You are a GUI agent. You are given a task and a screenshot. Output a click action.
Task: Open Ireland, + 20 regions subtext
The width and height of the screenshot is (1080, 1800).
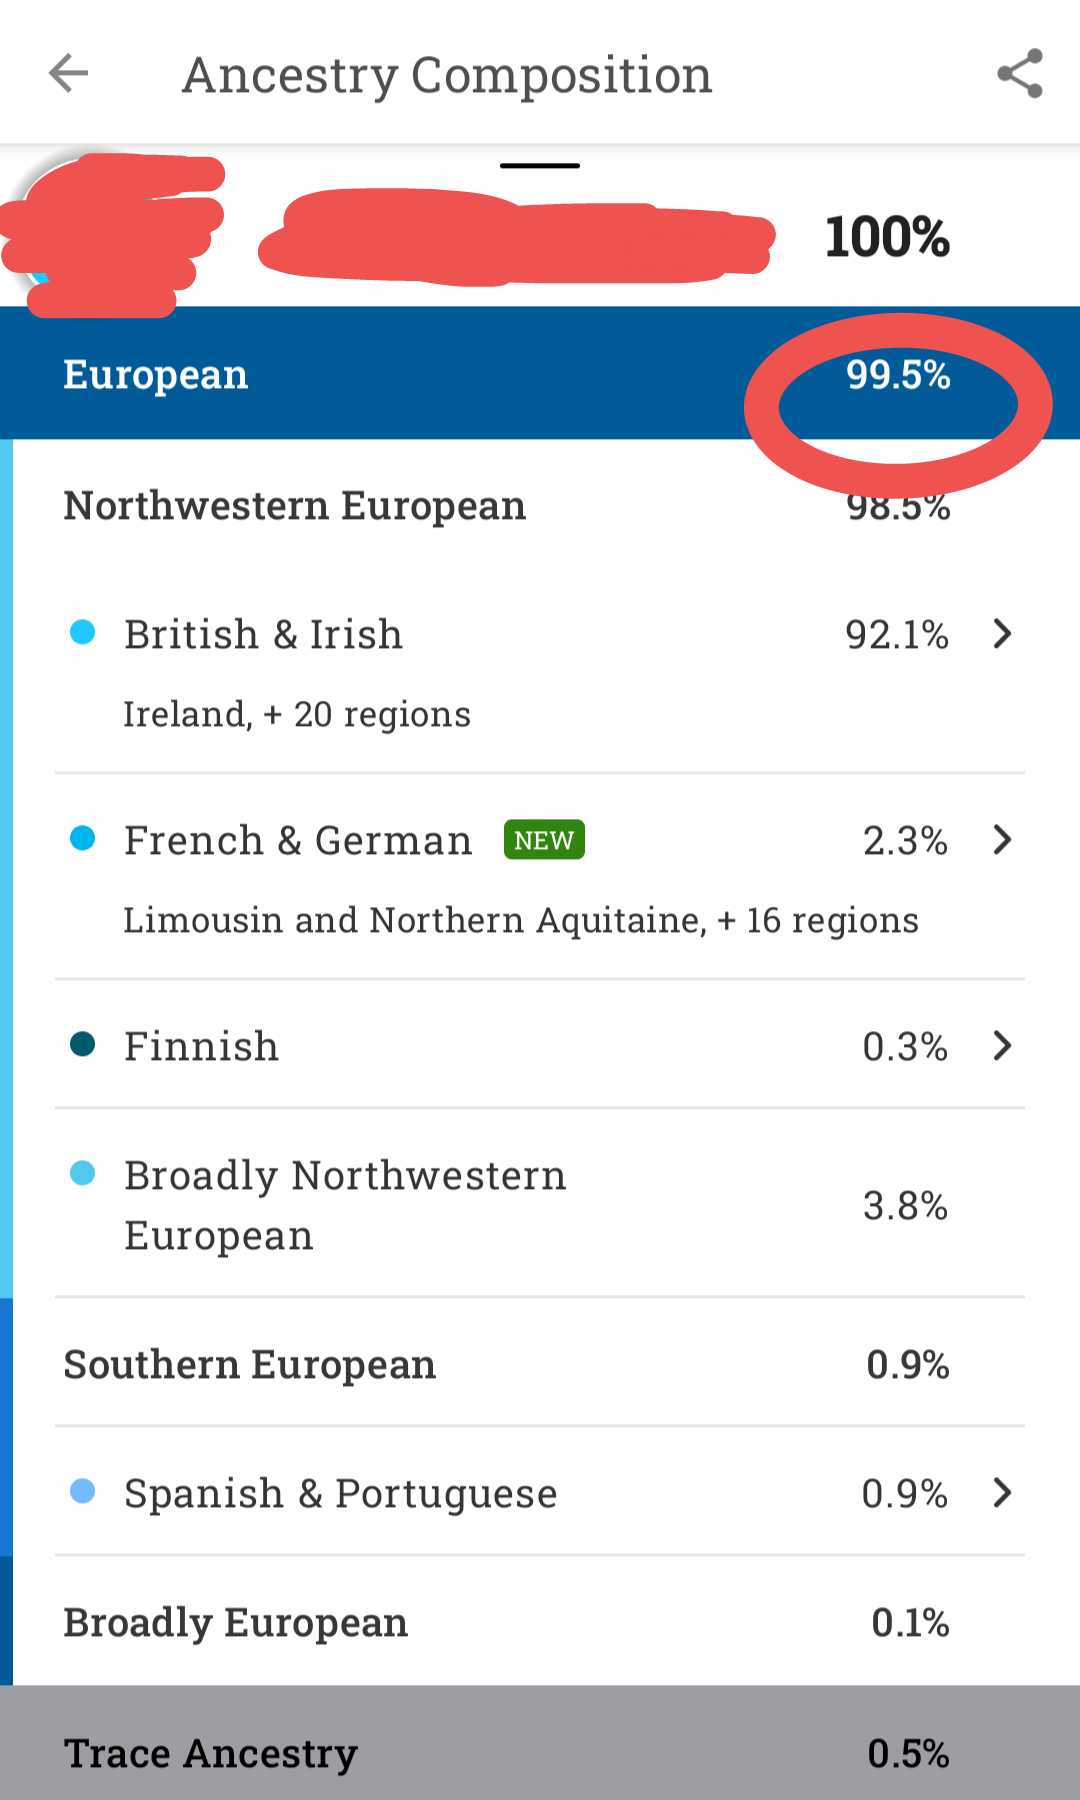pyautogui.click(x=297, y=714)
